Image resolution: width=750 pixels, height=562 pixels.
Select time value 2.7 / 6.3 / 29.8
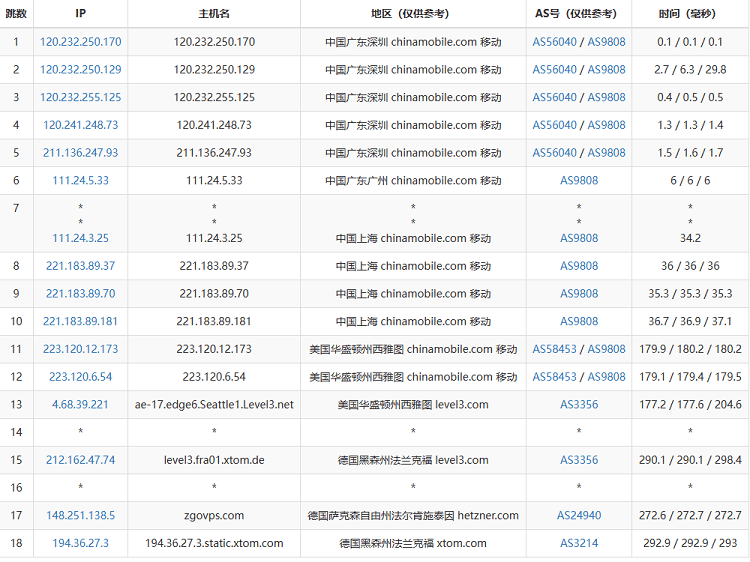coord(690,70)
